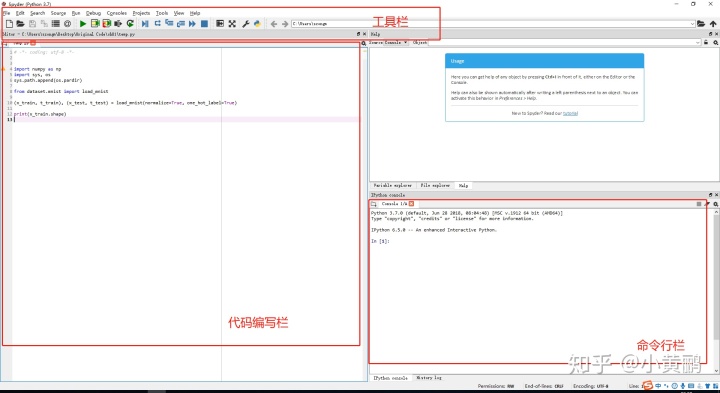Switch to the File explorer tab
The image size is (720, 393).
point(435,185)
